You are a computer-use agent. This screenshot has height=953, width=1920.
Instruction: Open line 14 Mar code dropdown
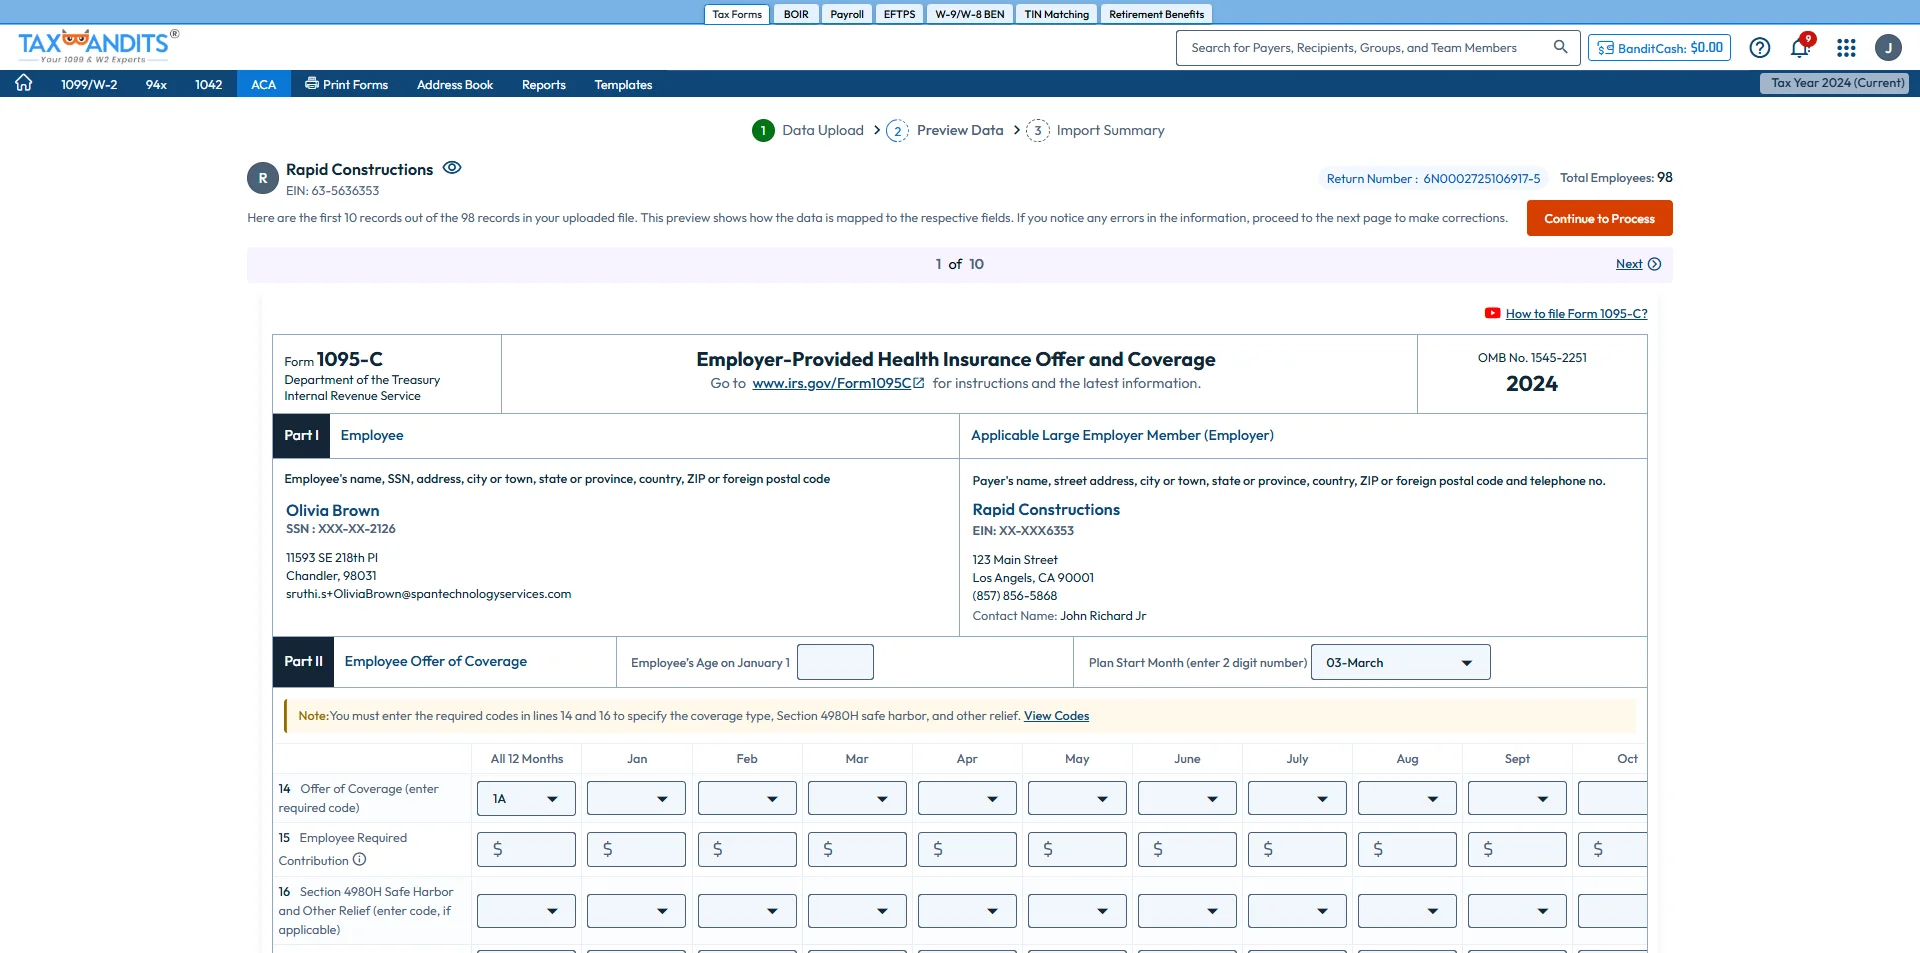[x=857, y=798]
